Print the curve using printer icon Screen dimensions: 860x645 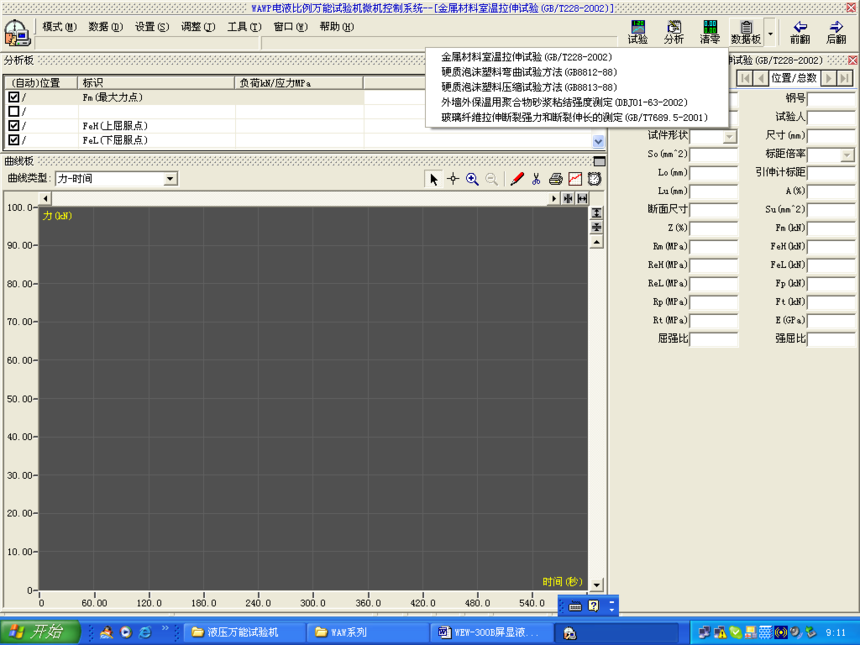556,179
